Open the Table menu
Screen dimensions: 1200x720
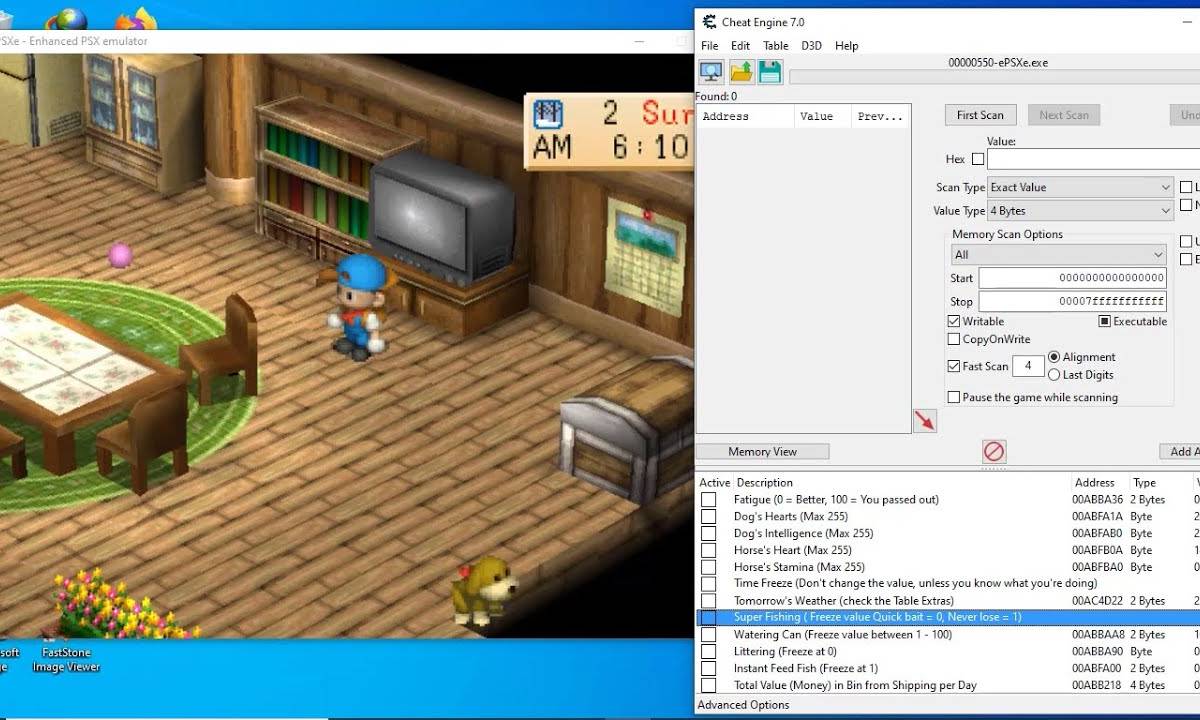776,46
